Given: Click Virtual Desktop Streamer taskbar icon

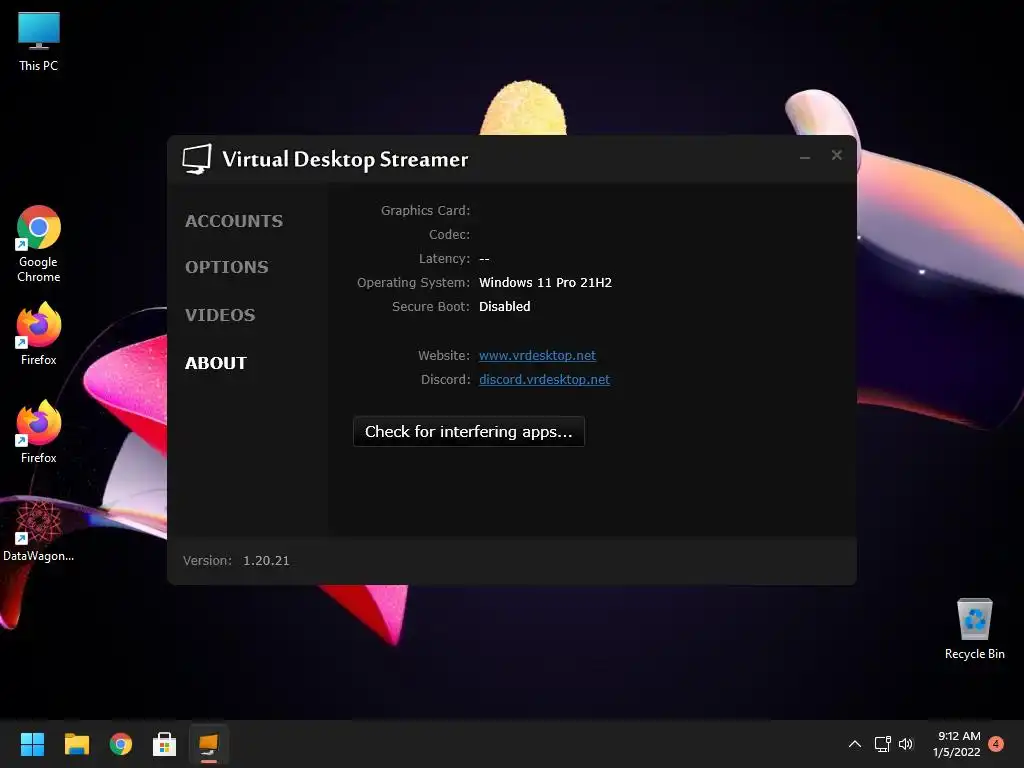Looking at the screenshot, I should tap(209, 744).
